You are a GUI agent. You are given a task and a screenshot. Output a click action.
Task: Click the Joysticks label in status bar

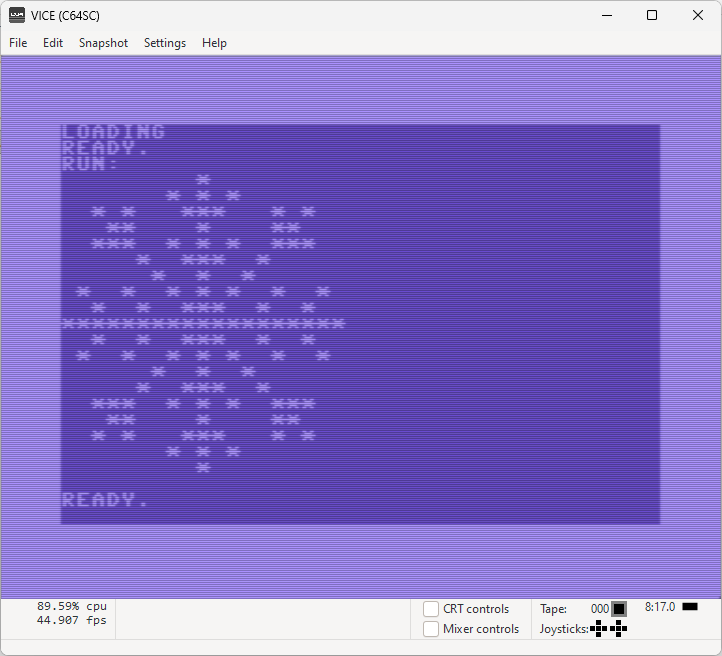[564, 629]
